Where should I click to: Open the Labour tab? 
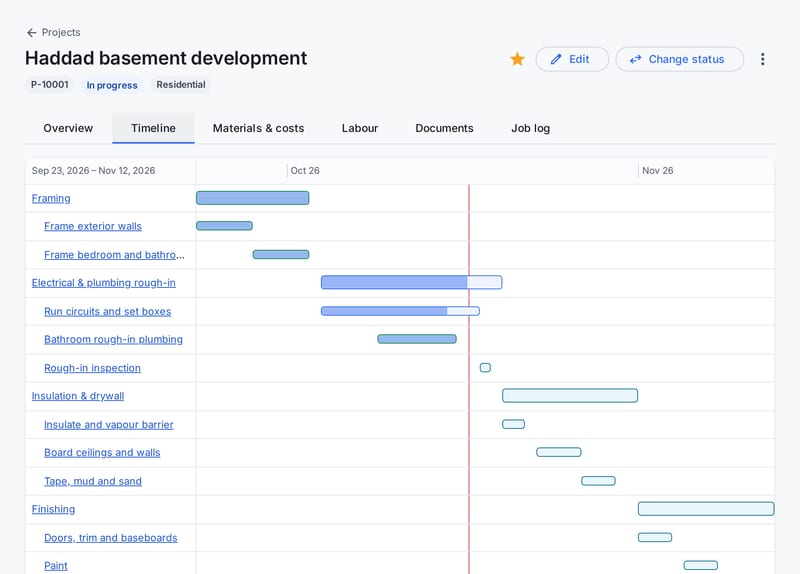point(360,128)
